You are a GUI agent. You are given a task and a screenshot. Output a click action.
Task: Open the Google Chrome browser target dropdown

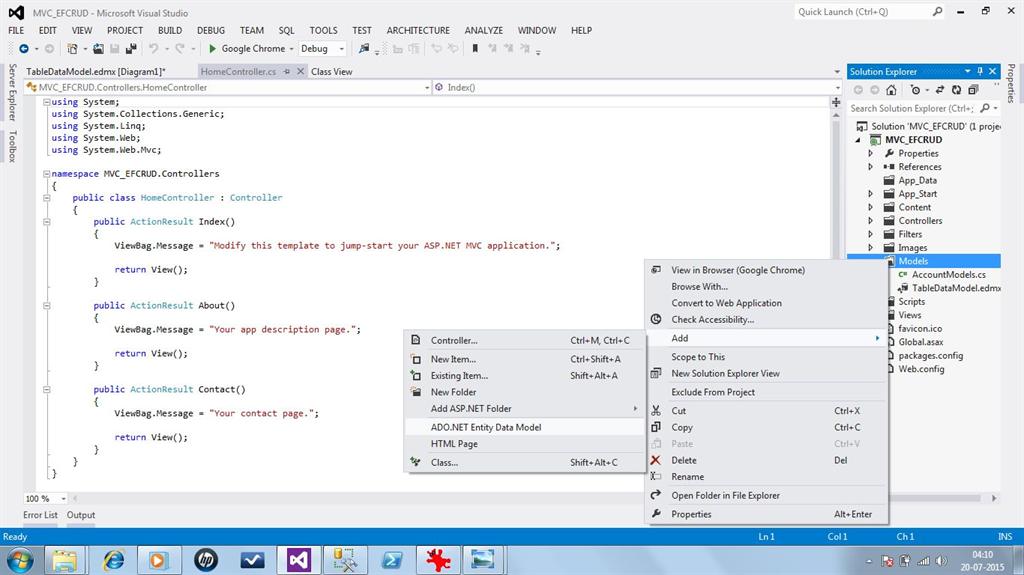click(x=291, y=49)
